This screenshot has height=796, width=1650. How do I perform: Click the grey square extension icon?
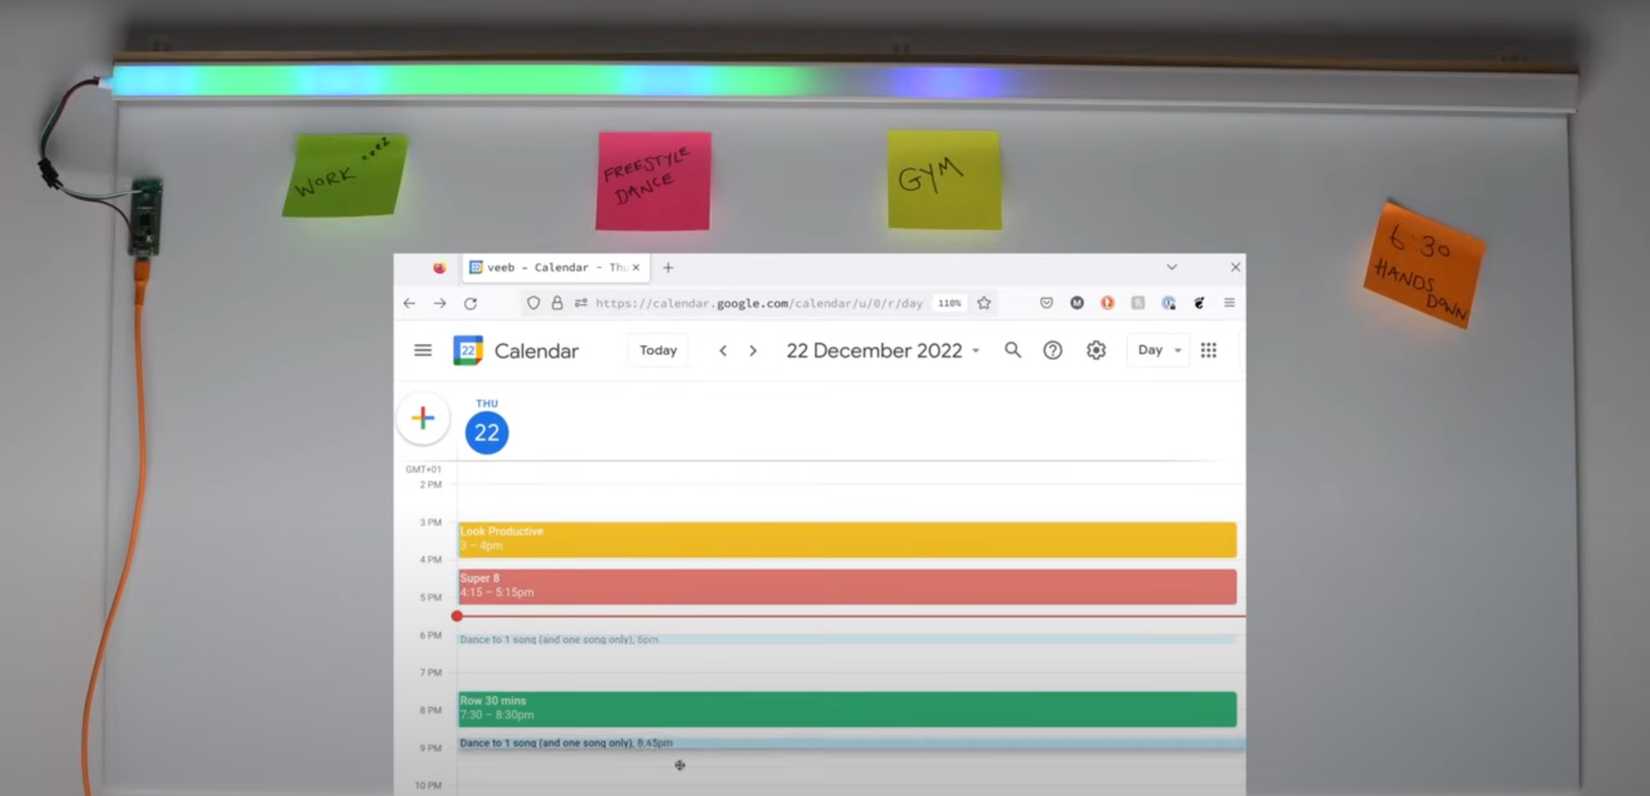coord(1138,303)
